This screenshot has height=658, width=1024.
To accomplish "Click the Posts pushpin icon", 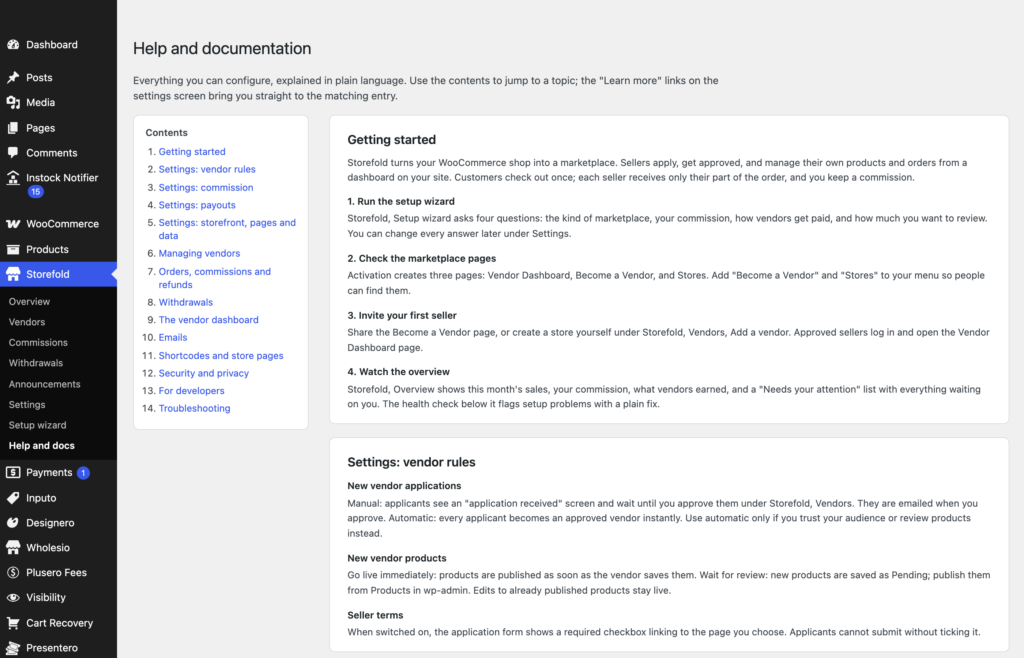I will 13,77.
